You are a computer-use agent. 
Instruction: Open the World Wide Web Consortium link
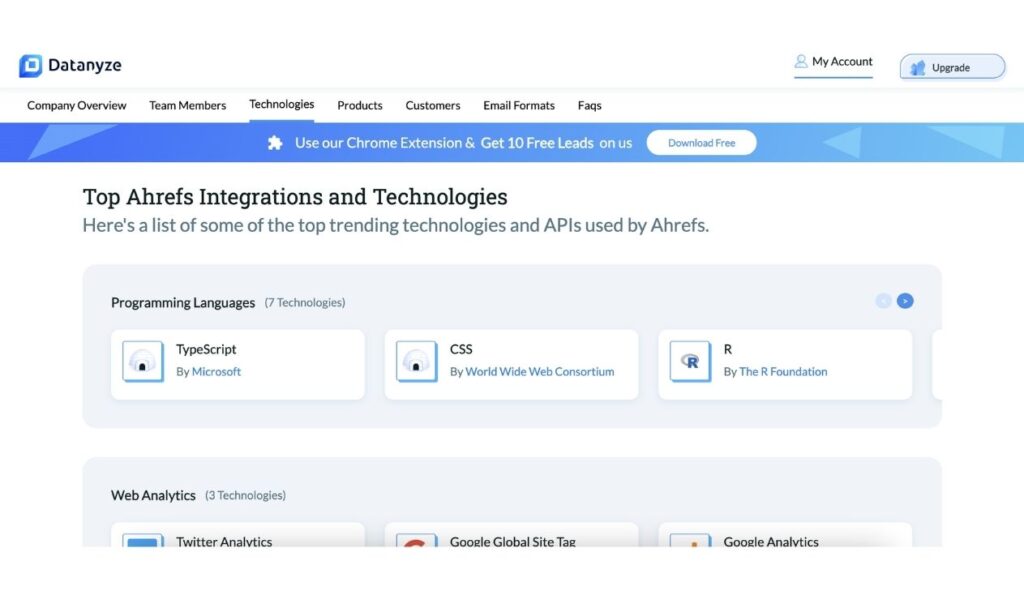tap(539, 372)
